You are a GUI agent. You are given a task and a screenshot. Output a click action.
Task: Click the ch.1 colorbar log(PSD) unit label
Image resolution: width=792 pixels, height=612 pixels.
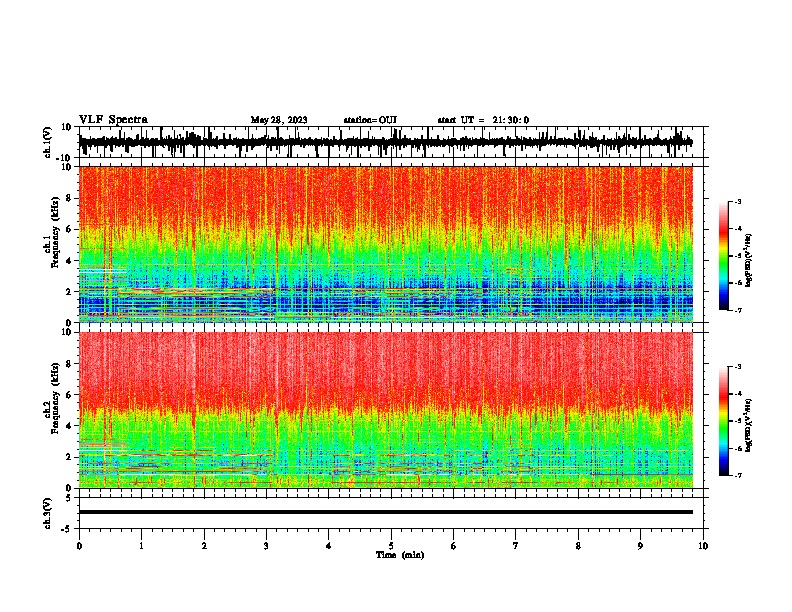pos(748,261)
